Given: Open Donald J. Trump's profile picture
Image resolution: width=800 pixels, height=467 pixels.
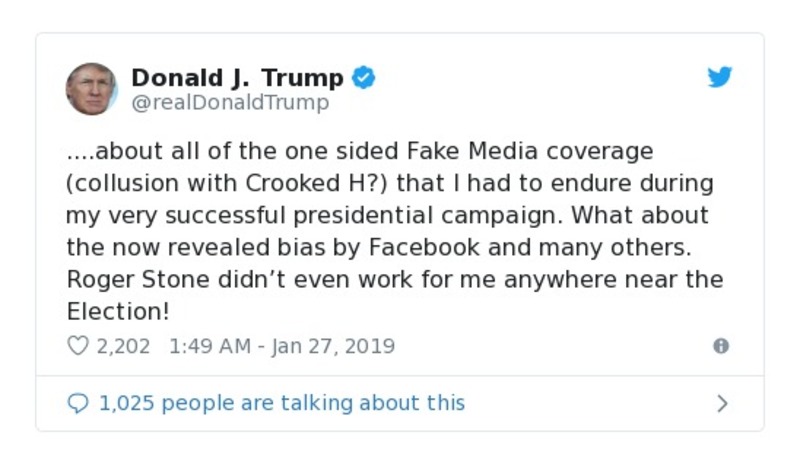Looking at the screenshot, I should (x=91, y=88).
